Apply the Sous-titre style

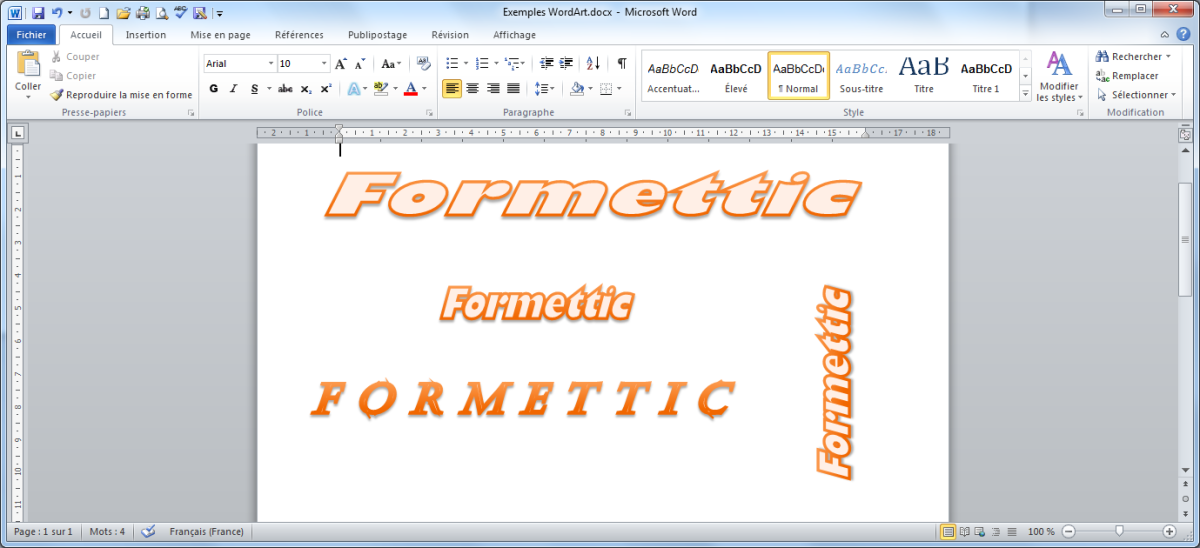click(x=861, y=76)
